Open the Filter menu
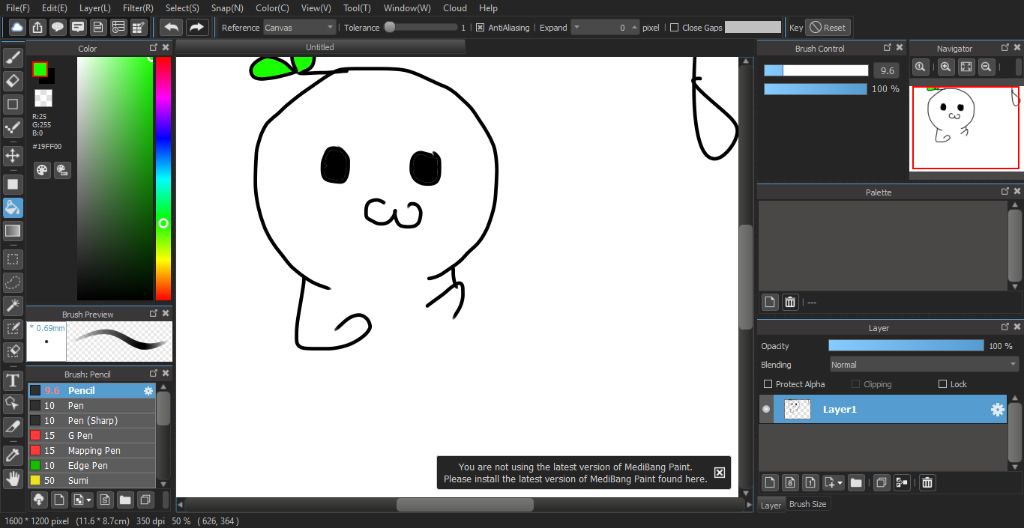Viewport: 1024px width, 528px height. click(138, 8)
